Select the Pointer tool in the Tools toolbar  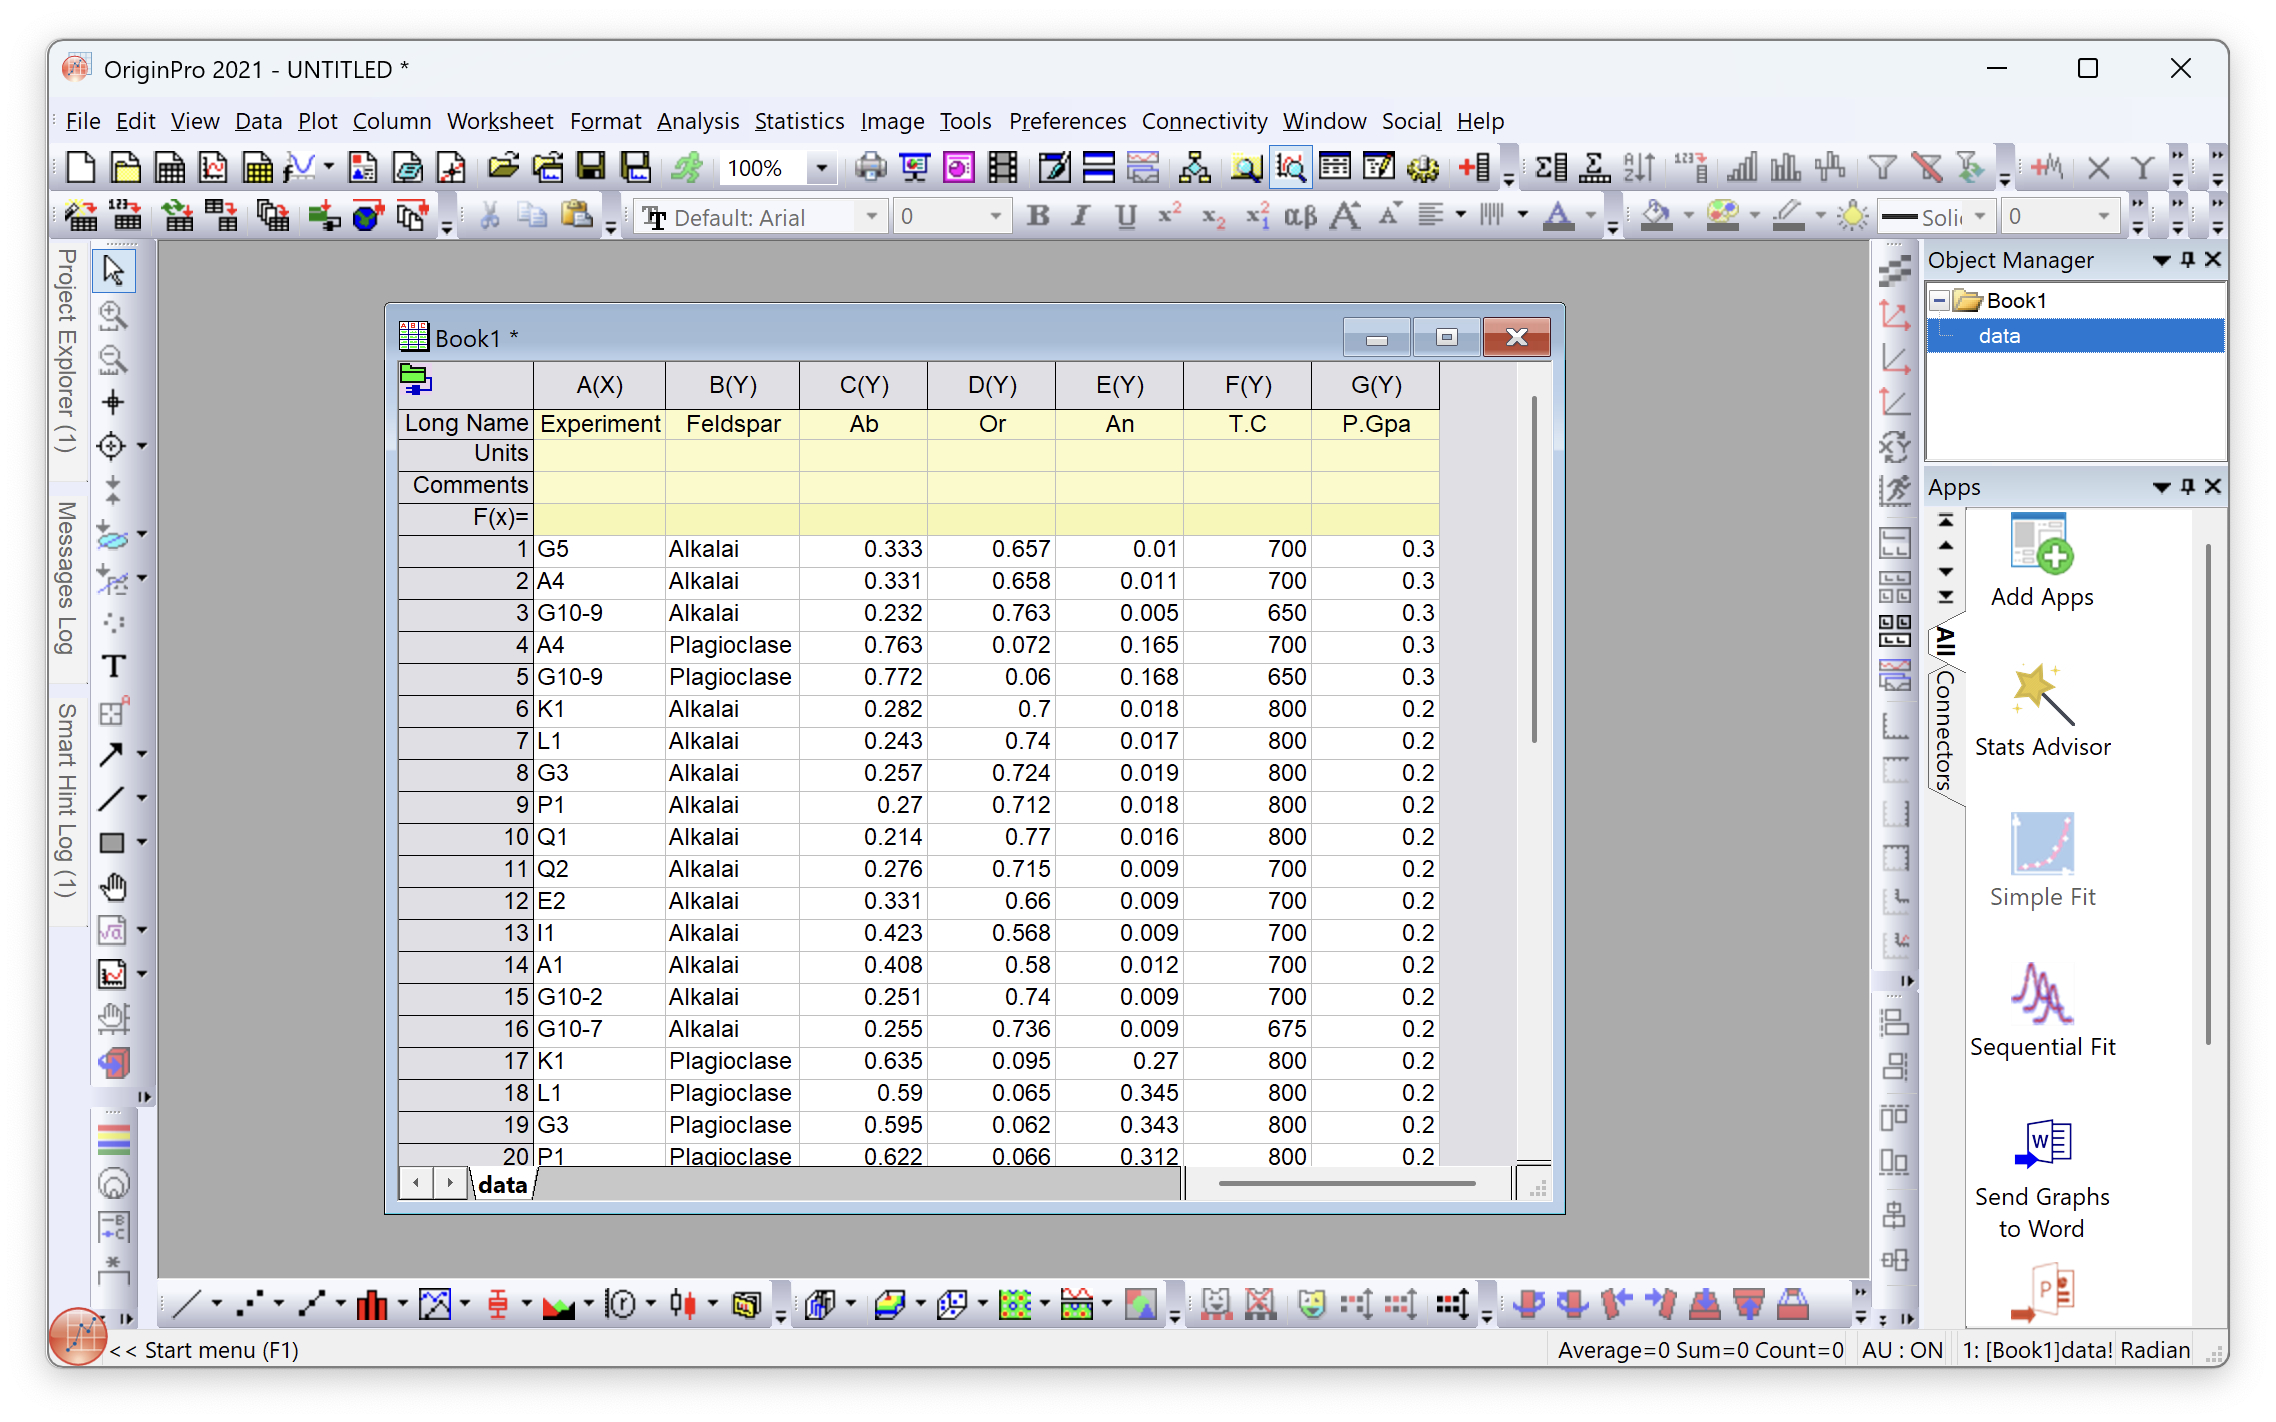coord(113,271)
